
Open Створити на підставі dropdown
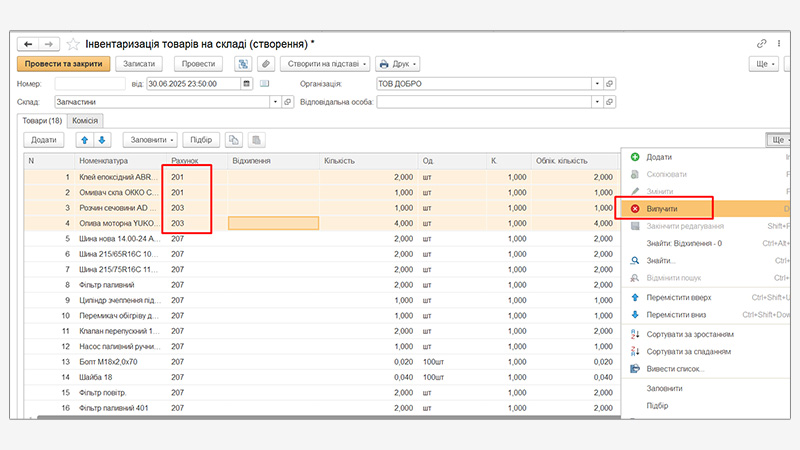pos(324,64)
